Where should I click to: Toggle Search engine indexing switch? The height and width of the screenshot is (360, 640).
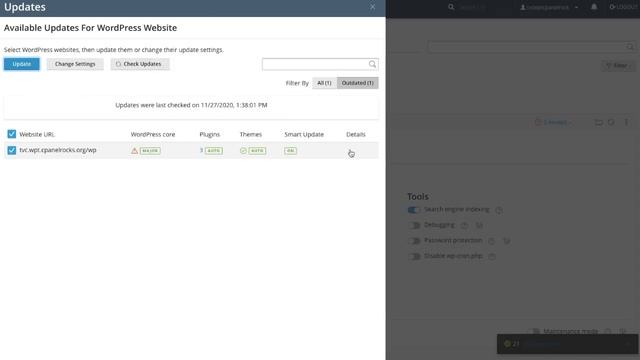414,210
